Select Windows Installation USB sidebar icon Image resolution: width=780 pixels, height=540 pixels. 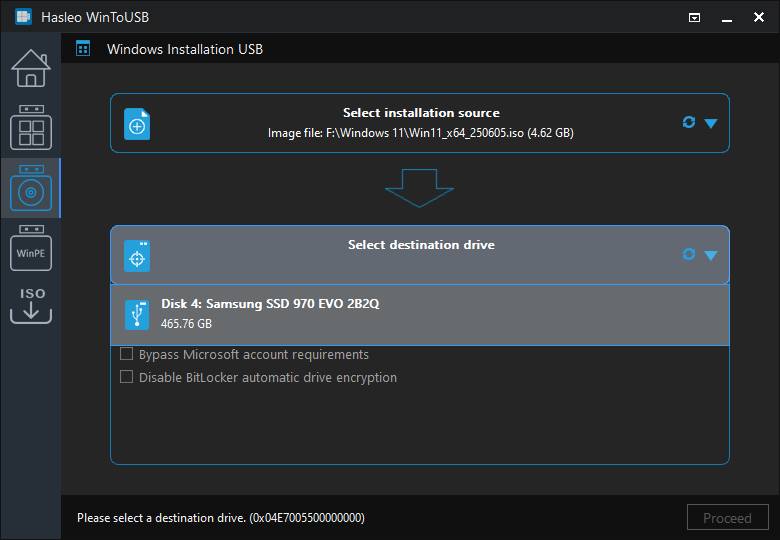[x=31, y=188]
